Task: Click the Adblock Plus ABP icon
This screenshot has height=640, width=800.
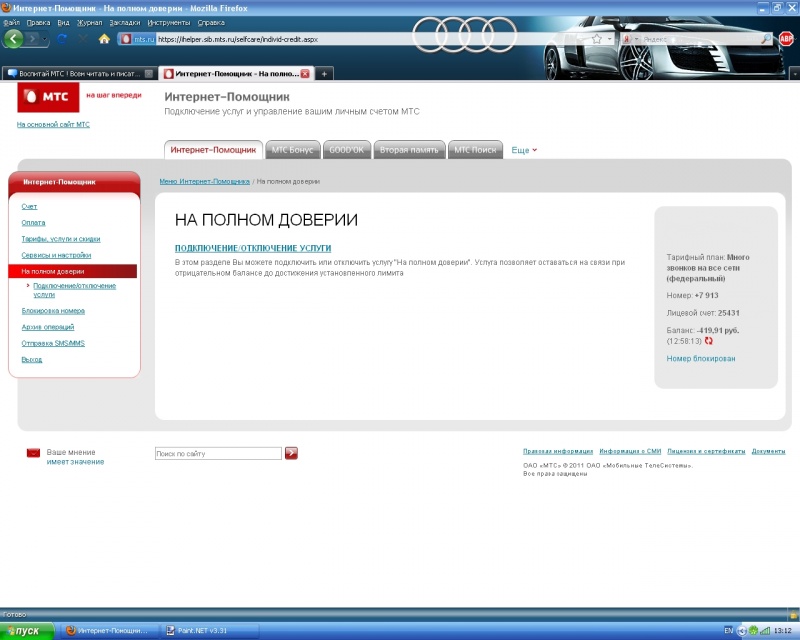Action: pyautogui.click(x=786, y=39)
